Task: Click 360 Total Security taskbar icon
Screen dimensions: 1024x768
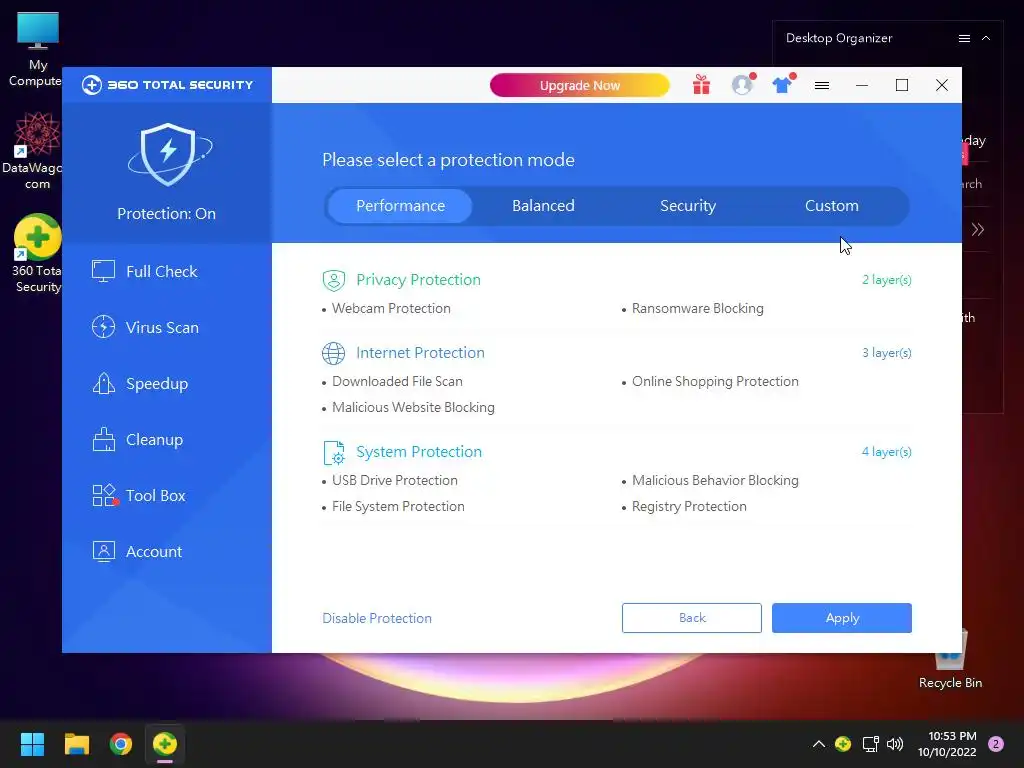Action: tap(165, 744)
